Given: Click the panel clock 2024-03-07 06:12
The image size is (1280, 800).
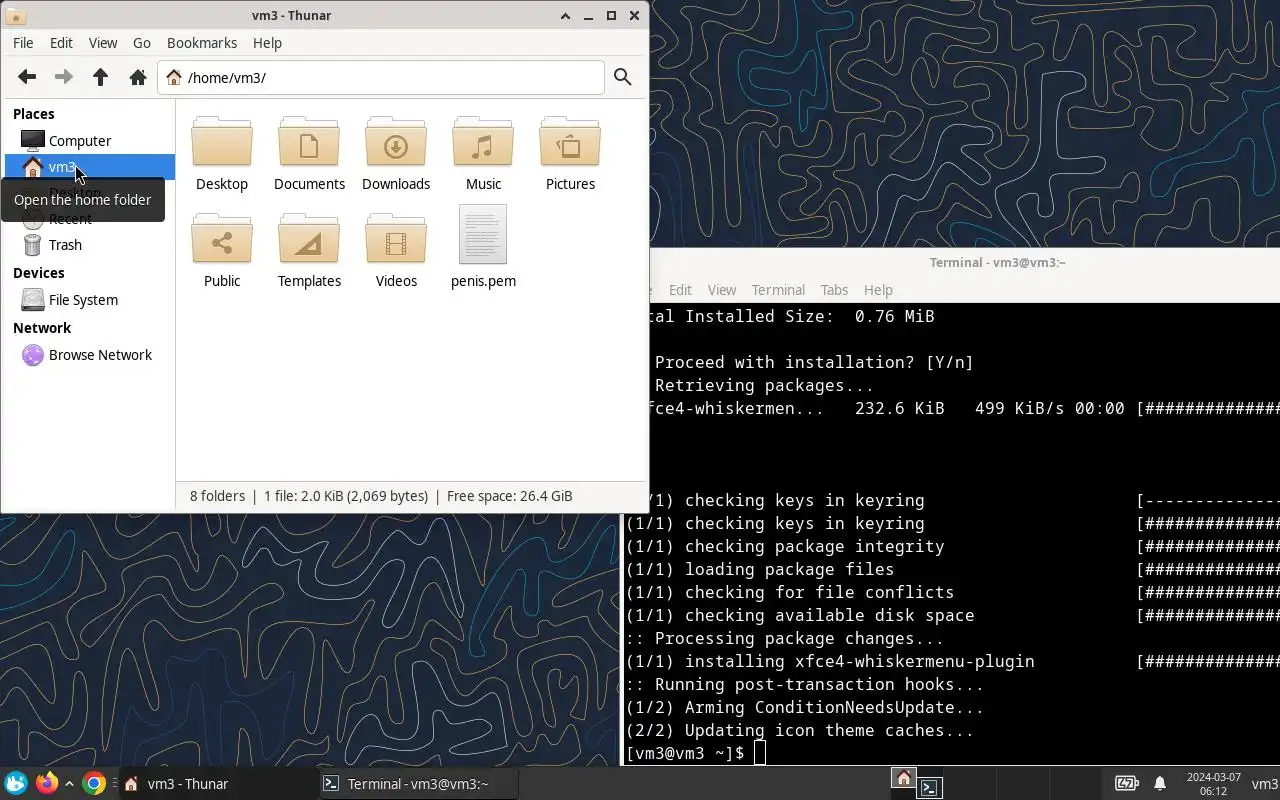Looking at the screenshot, I should (x=1213, y=784).
